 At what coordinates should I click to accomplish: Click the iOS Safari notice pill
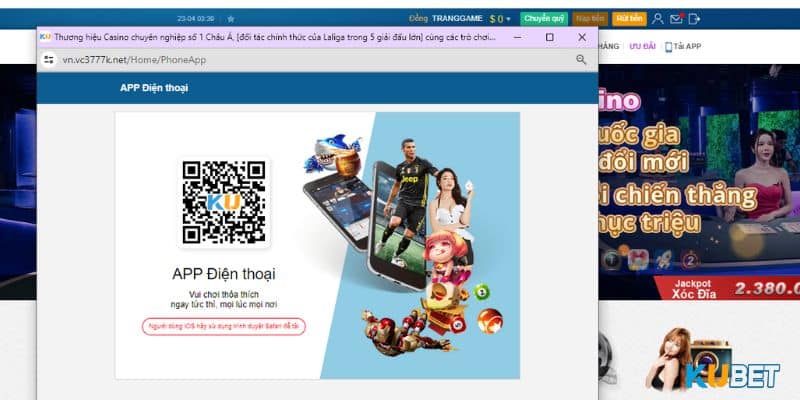[x=223, y=327]
